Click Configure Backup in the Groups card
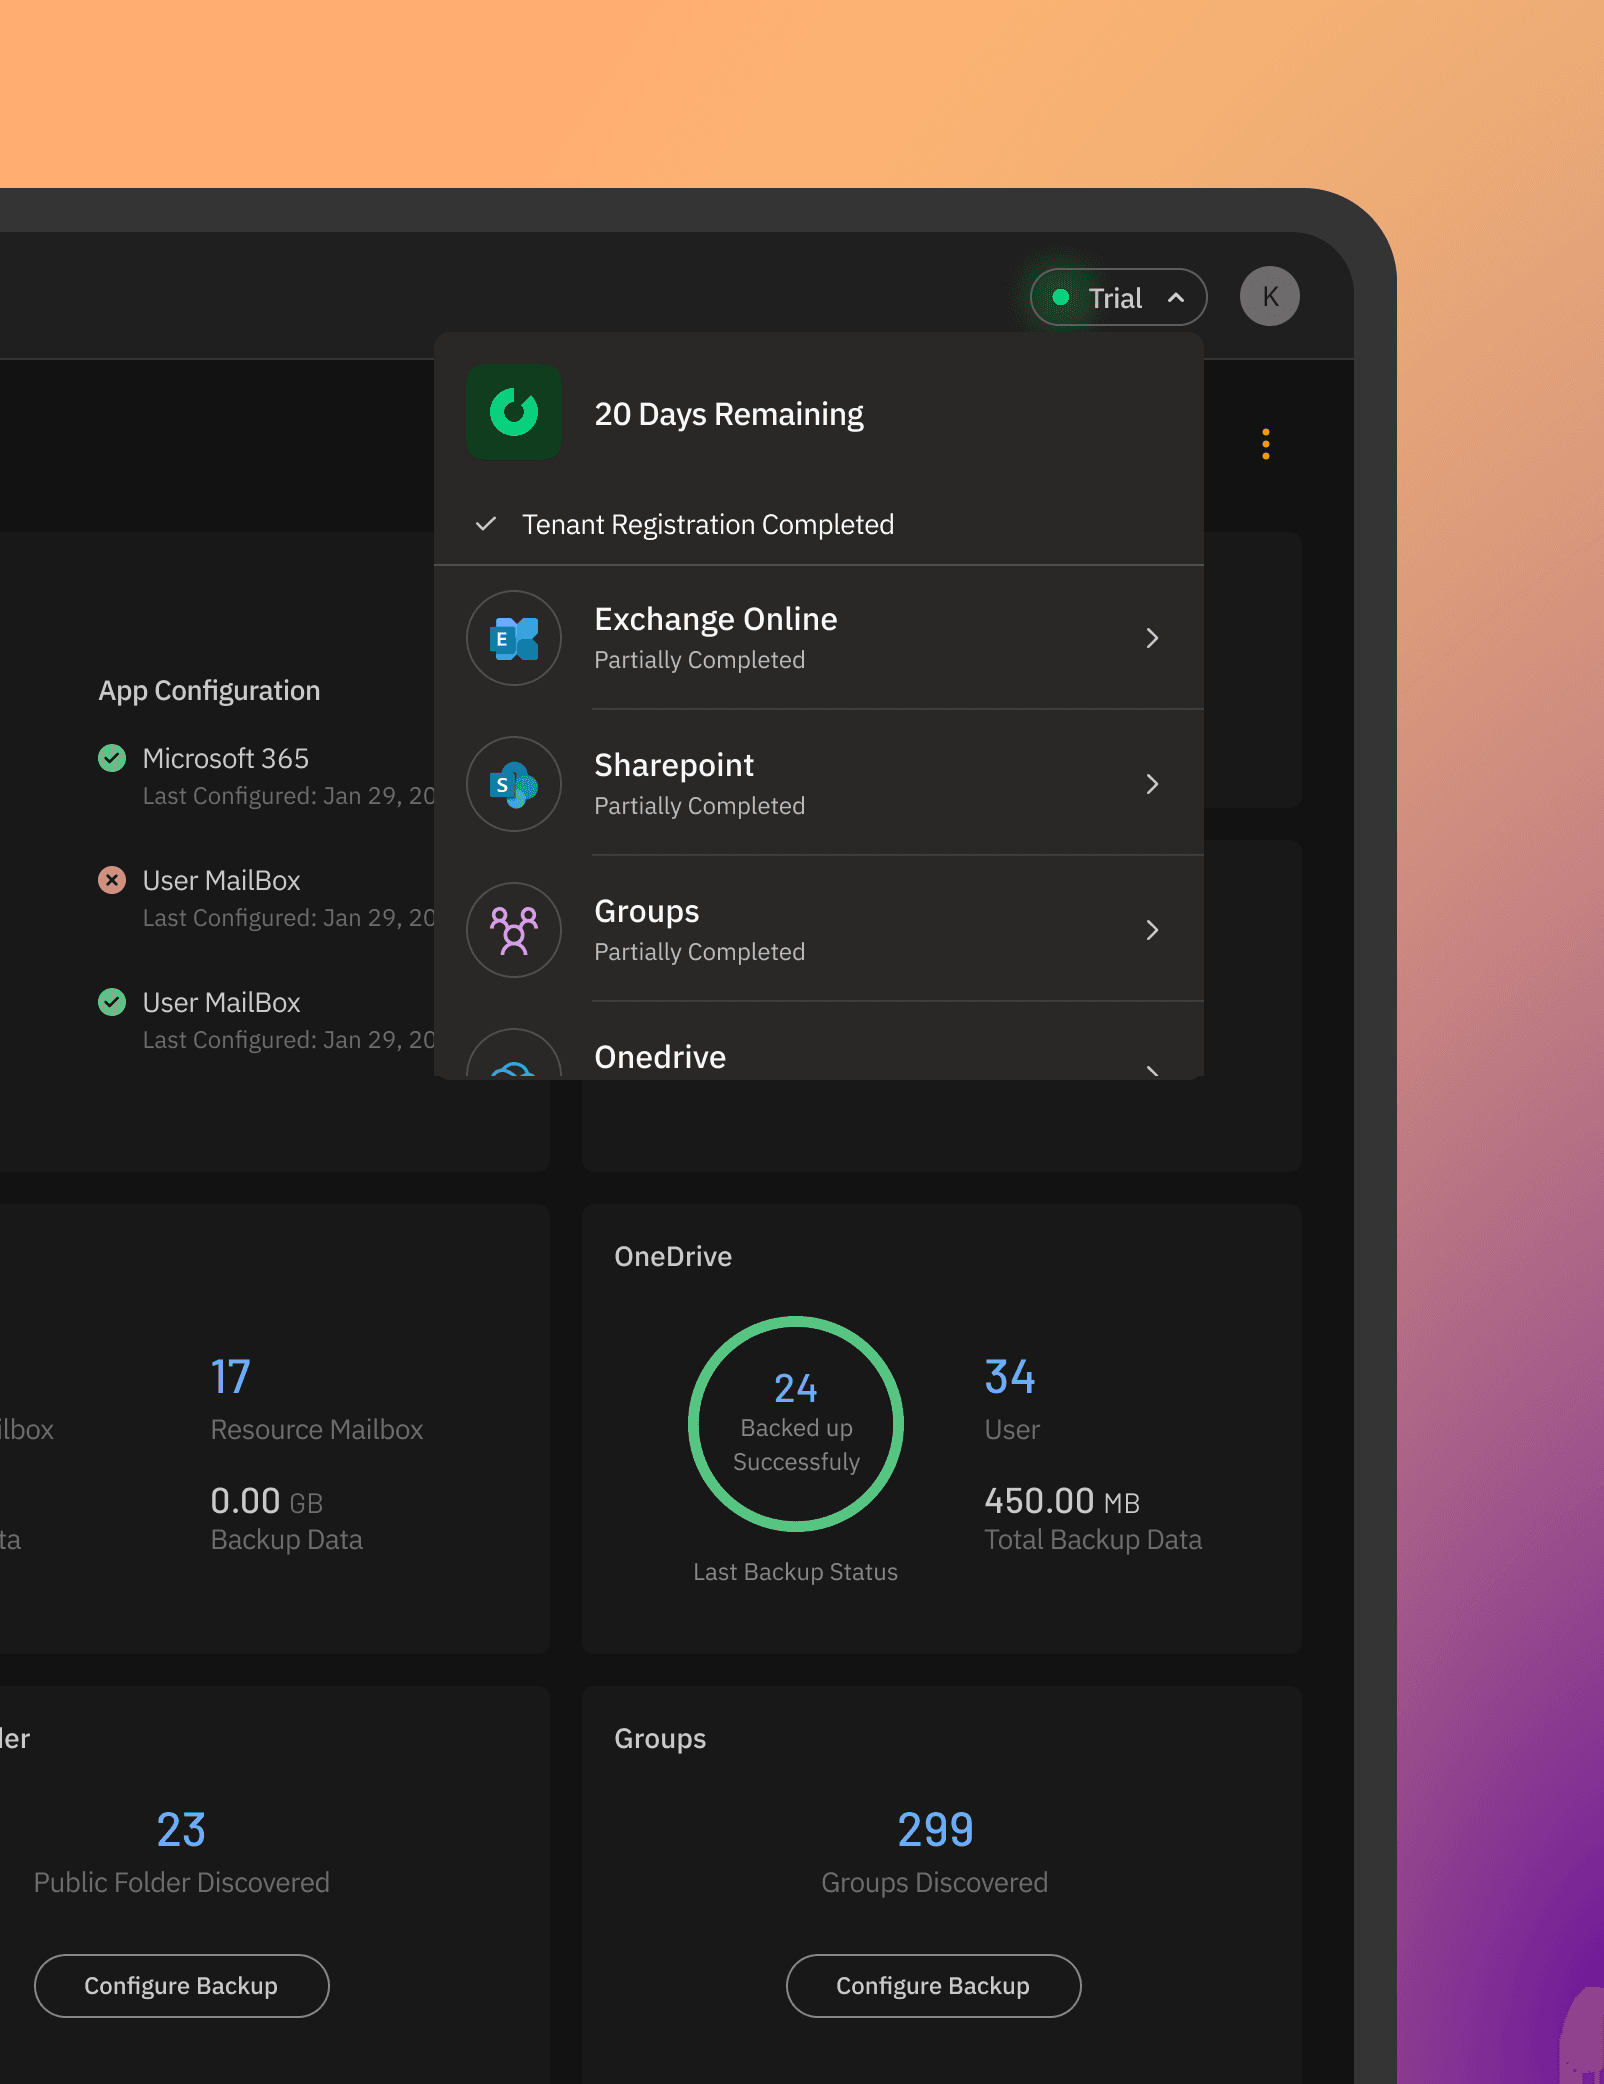Image resolution: width=1604 pixels, height=2084 pixels. (x=932, y=1985)
